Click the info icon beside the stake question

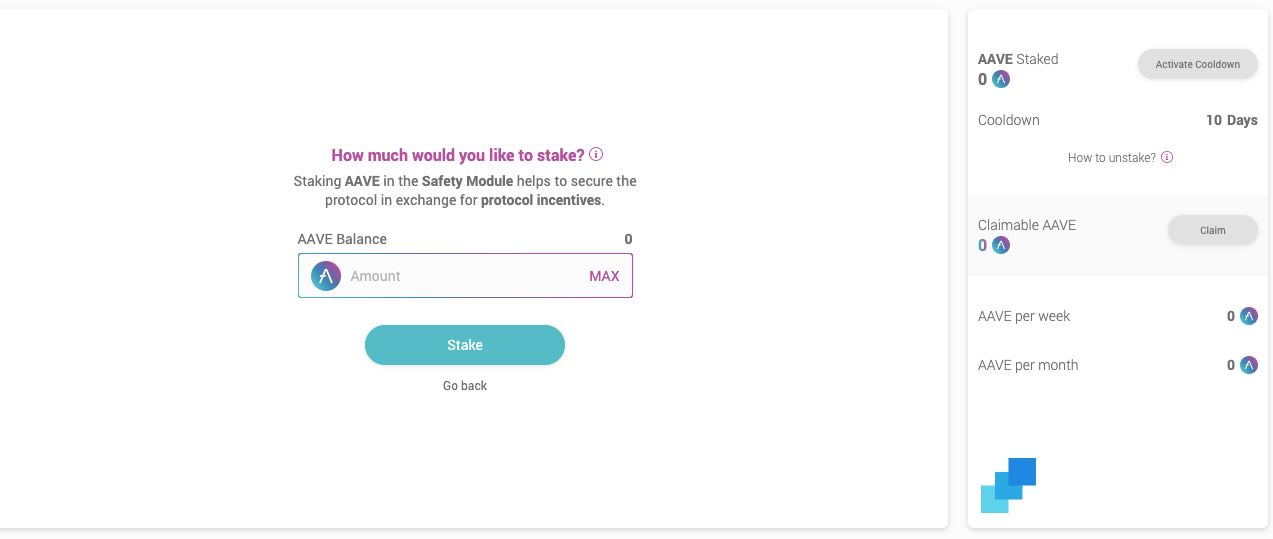pyautogui.click(x=596, y=155)
